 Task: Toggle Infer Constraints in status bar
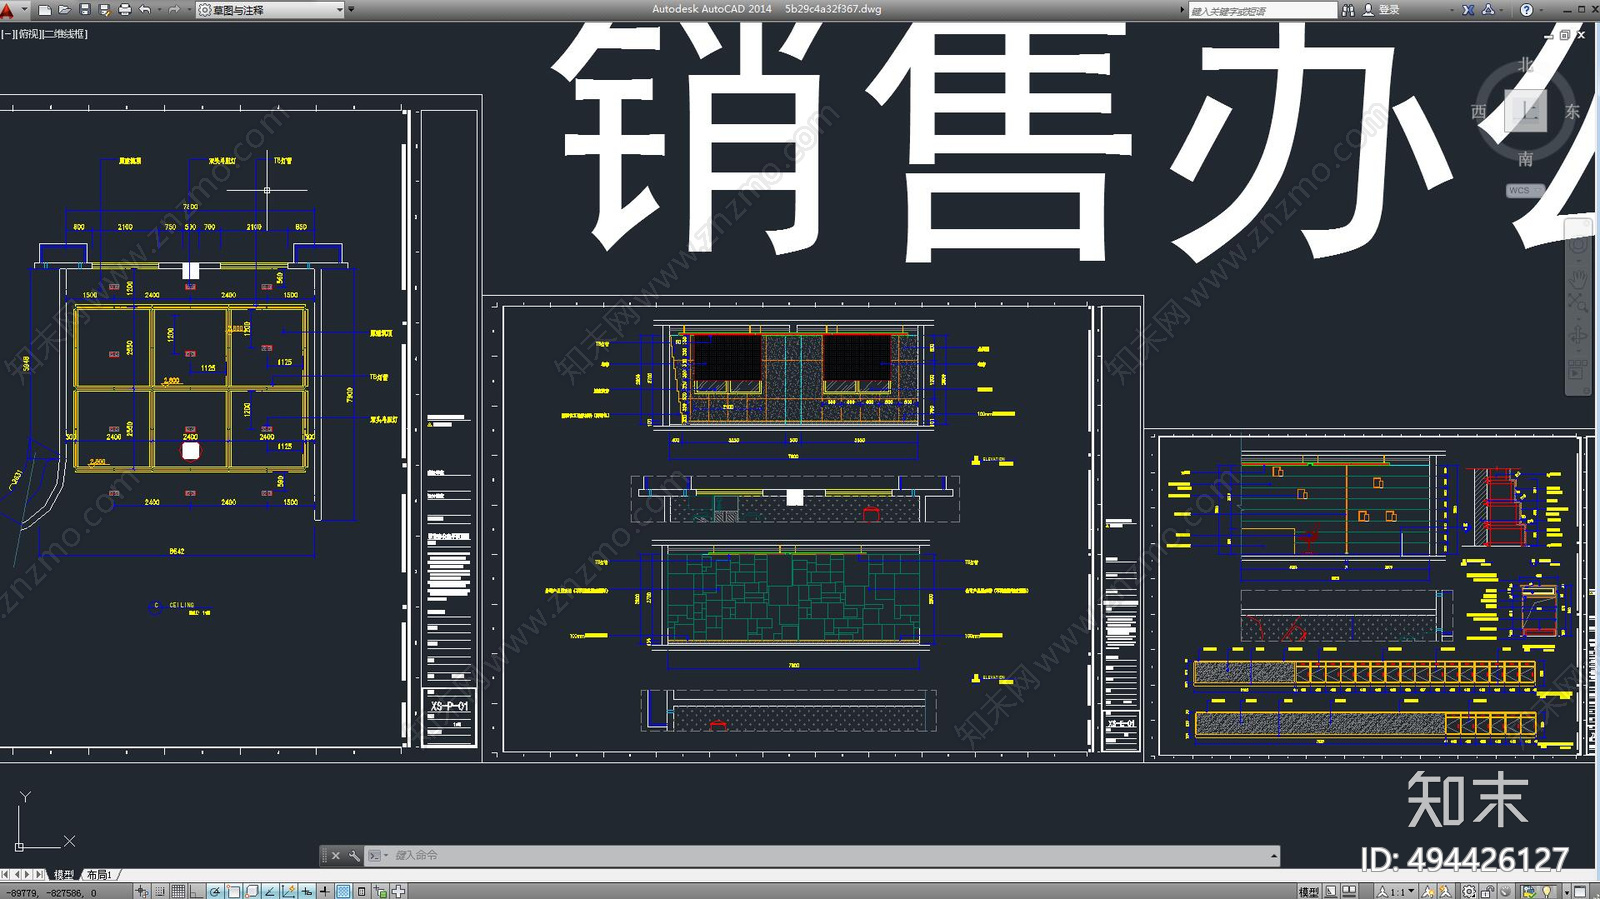(141, 891)
